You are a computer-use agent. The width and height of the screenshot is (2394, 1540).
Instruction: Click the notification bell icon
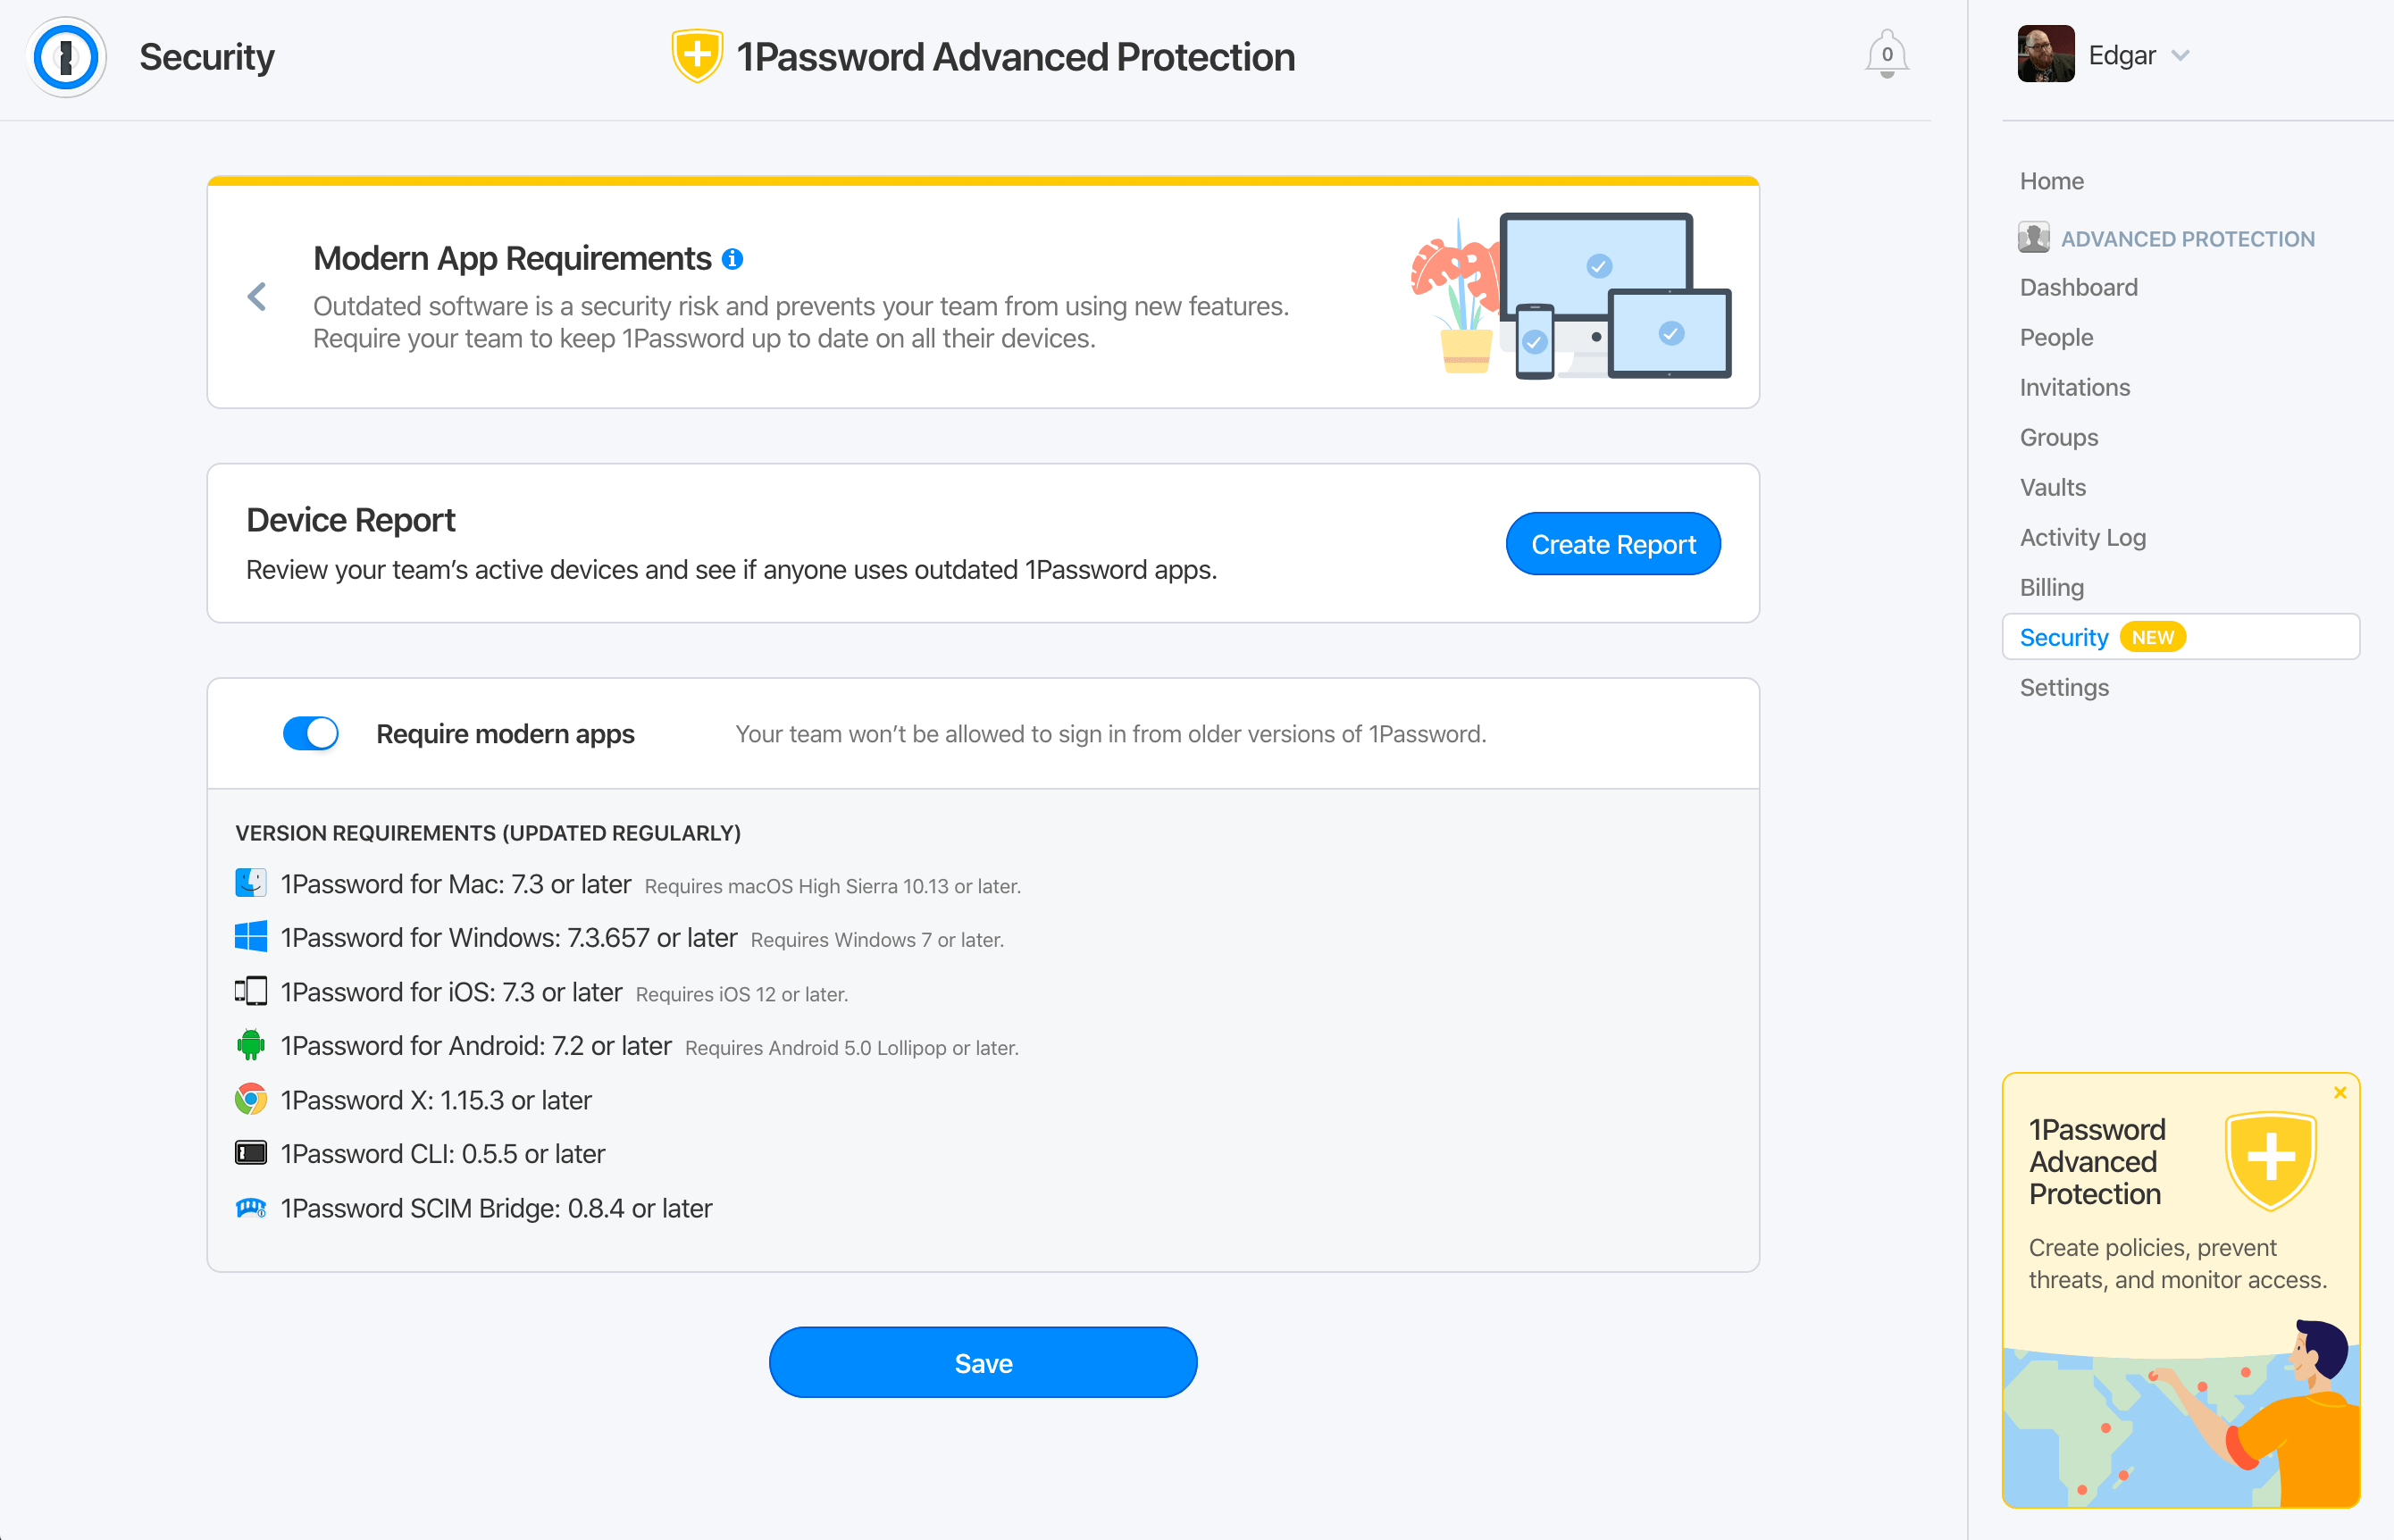pyautogui.click(x=1888, y=54)
